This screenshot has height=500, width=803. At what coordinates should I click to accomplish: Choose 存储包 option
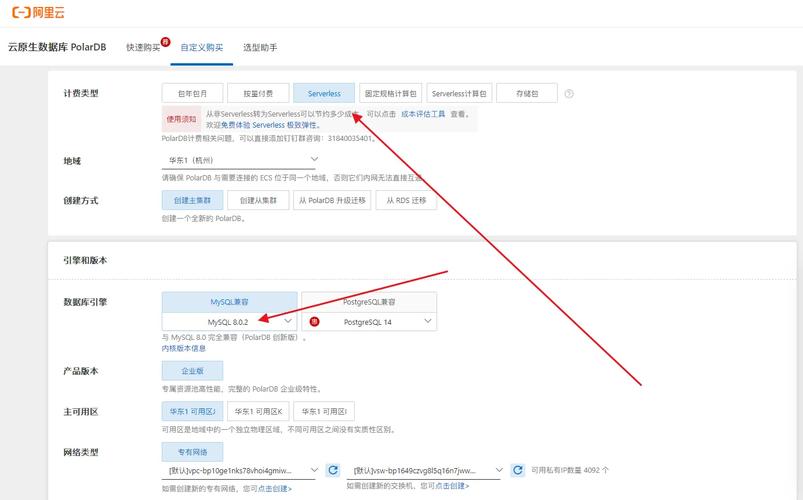click(527, 93)
